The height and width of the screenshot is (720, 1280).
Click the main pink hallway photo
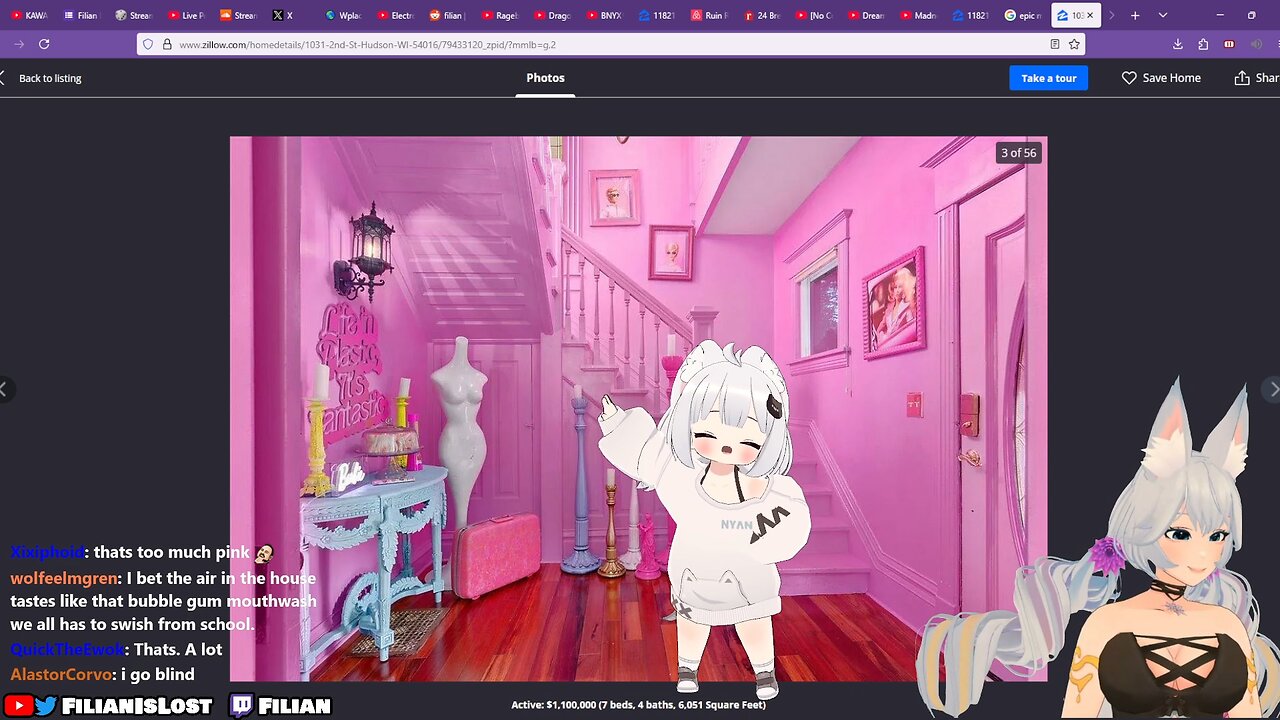pyautogui.click(x=638, y=409)
